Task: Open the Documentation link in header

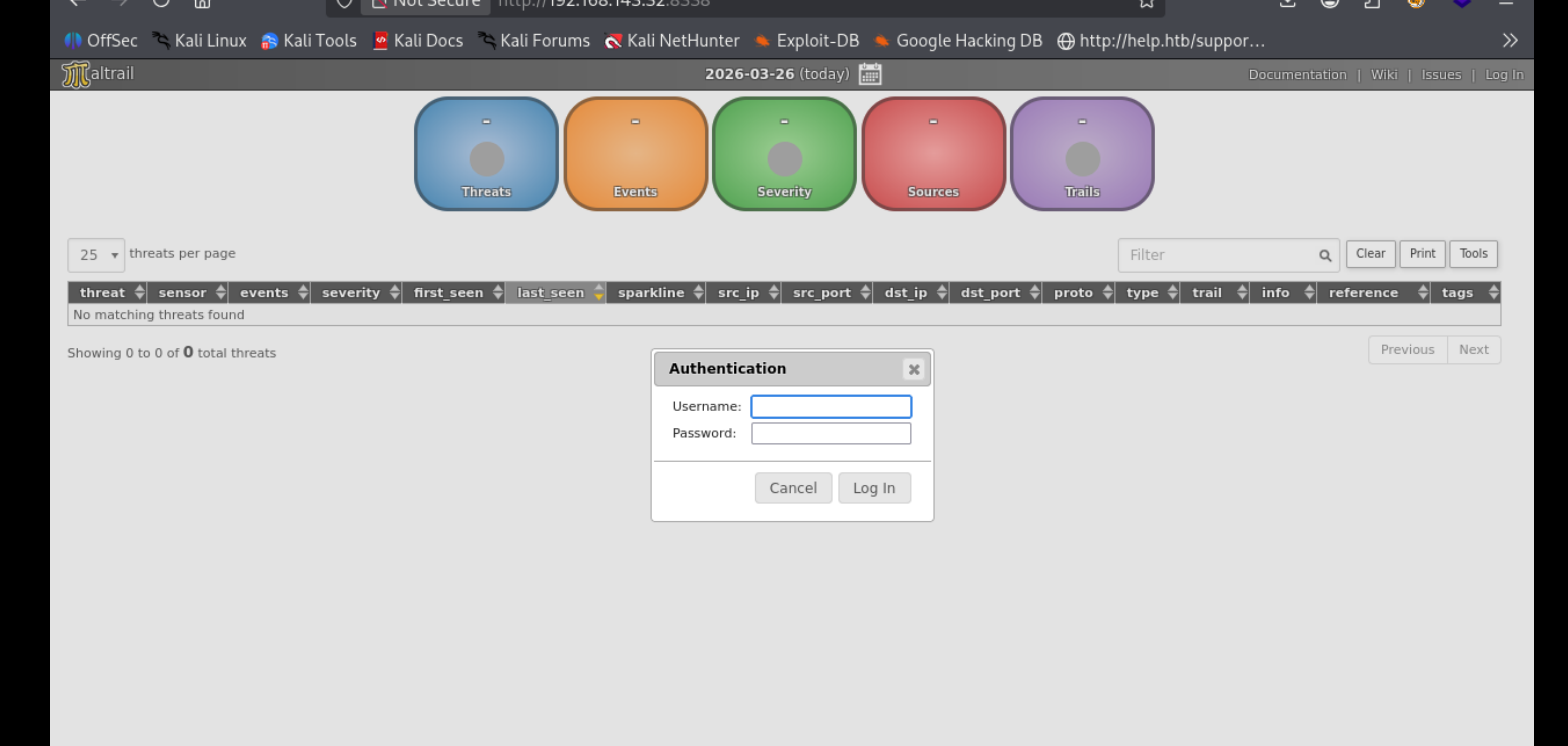Action: click(x=1297, y=75)
